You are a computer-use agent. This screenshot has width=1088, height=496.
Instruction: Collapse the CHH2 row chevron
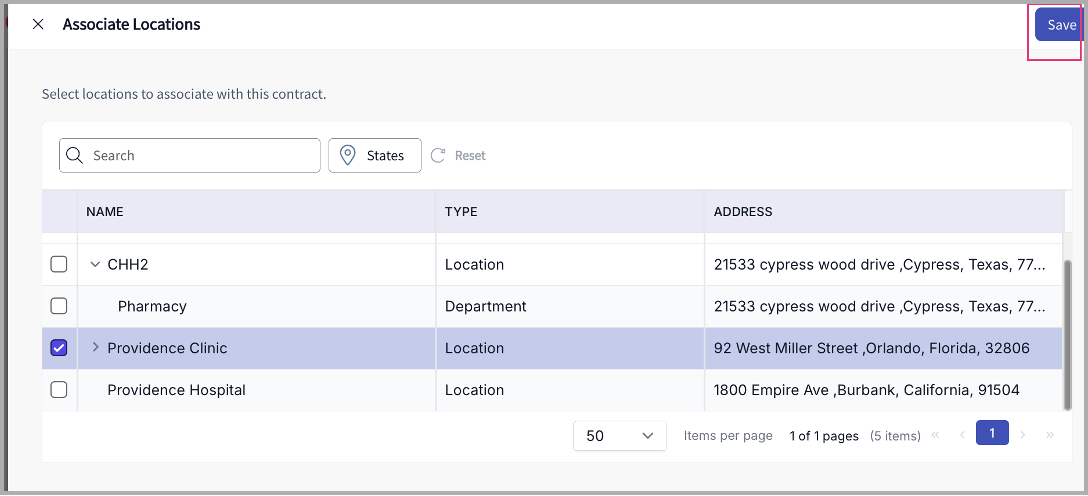[x=96, y=265]
